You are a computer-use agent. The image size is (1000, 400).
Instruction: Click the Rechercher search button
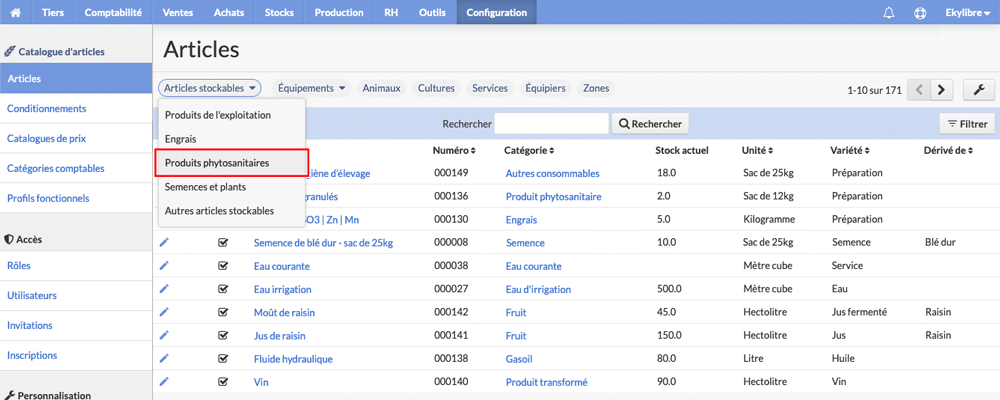(x=650, y=124)
